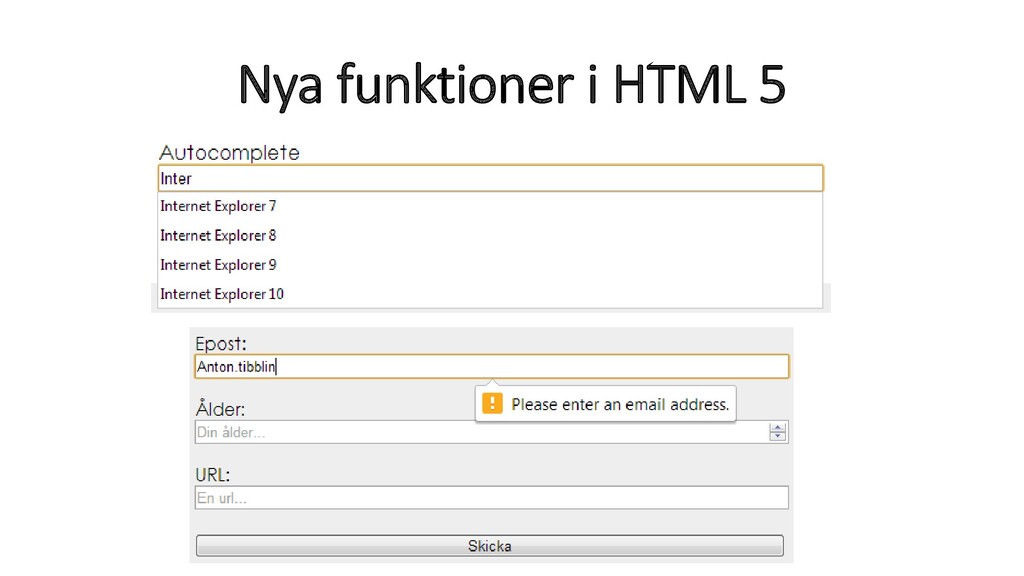Click the Epost label
This screenshot has width=1024, height=576.
point(221,344)
